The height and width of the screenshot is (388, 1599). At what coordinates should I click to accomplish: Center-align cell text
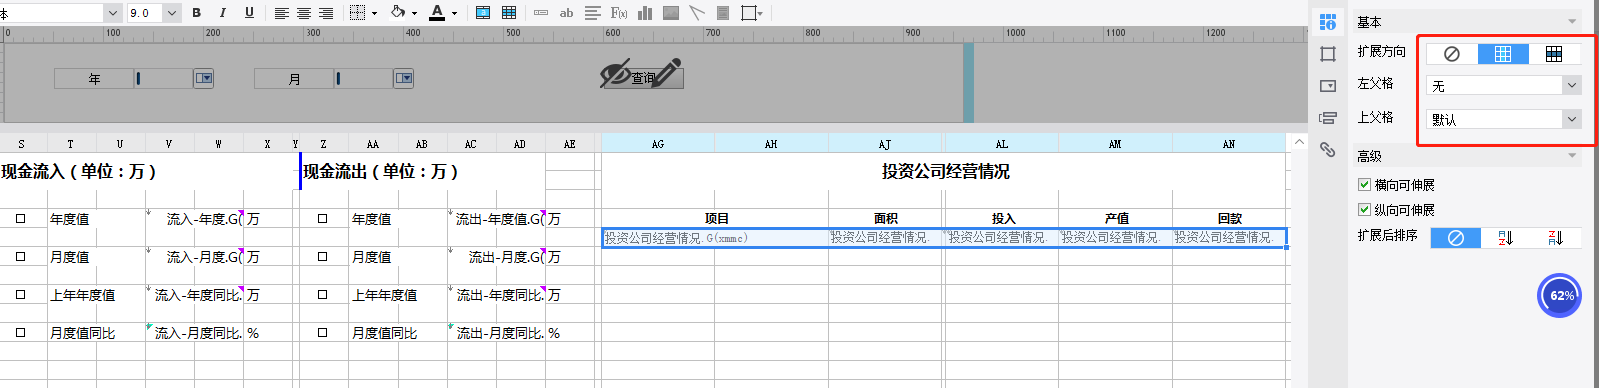[x=304, y=13]
